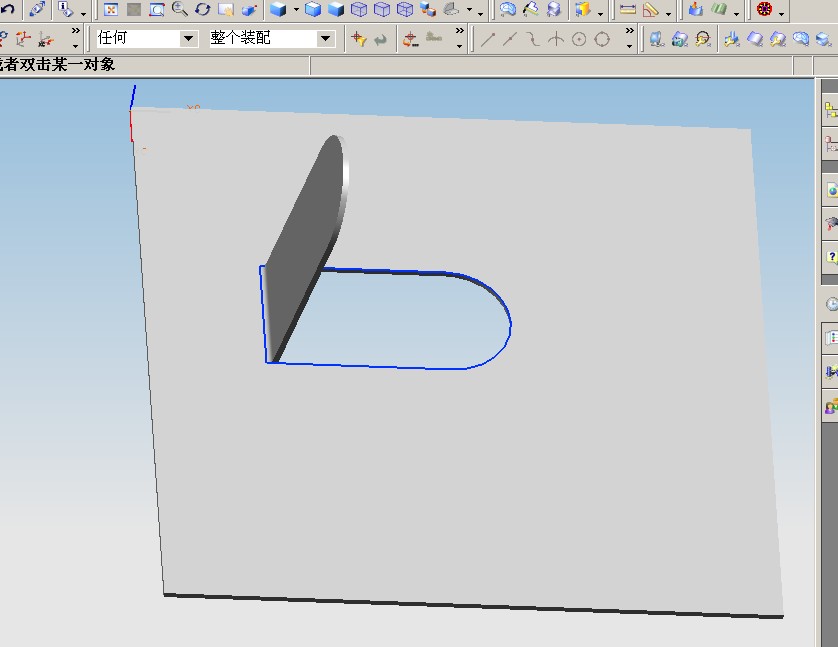This screenshot has height=647, width=838.
Task: Click the Undo arrow icon
Action: coord(7,9)
